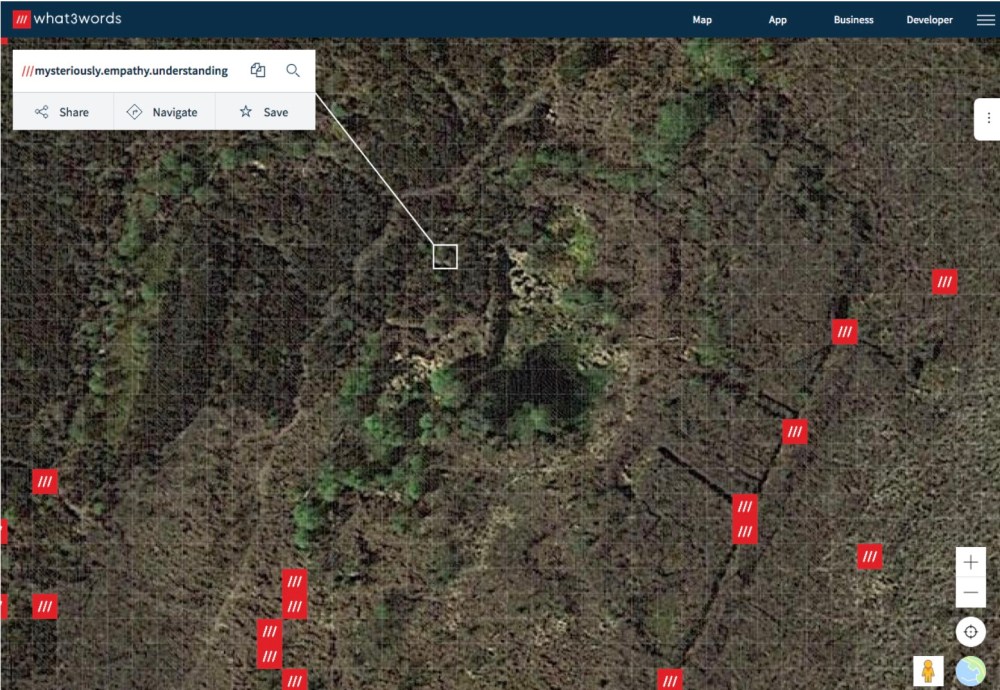The height and width of the screenshot is (690, 1000).
Task: Expand the three-dot side panel
Action: [x=987, y=119]
